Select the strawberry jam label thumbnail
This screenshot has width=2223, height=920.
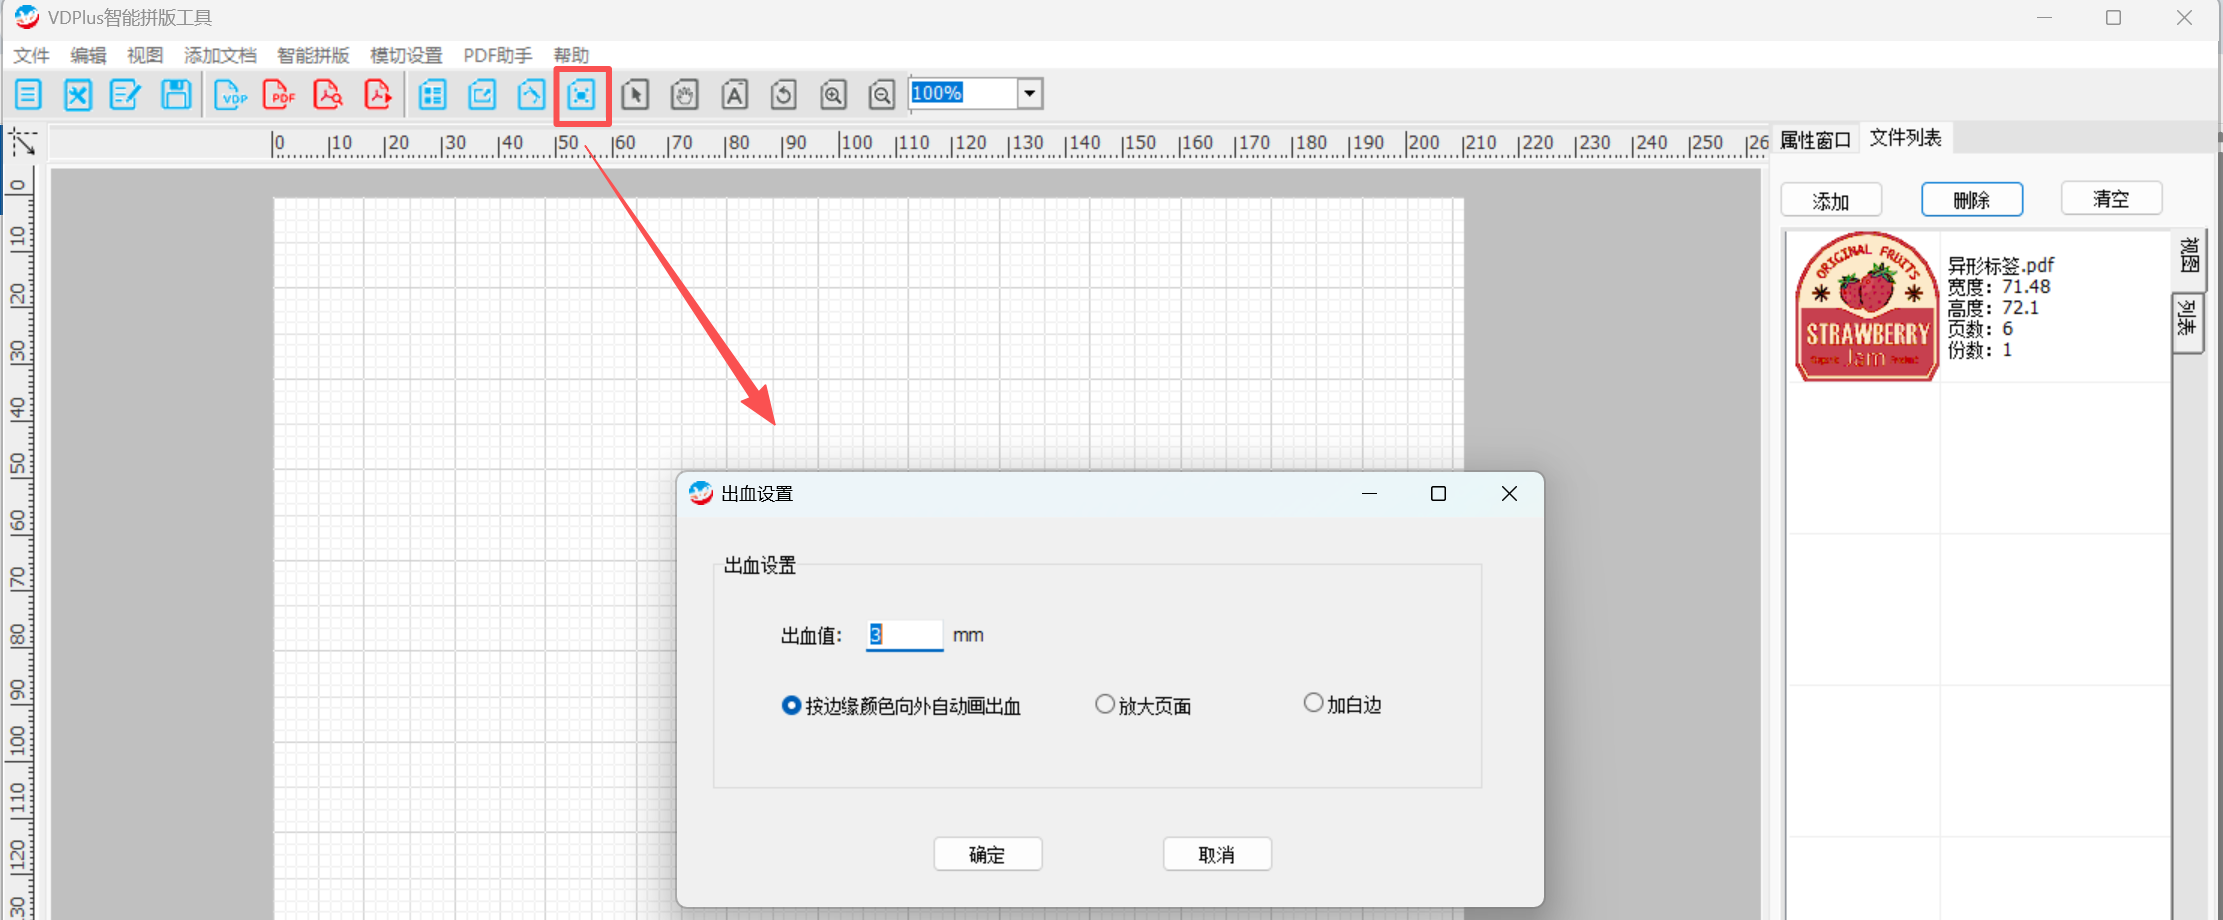pos(1866,307)
